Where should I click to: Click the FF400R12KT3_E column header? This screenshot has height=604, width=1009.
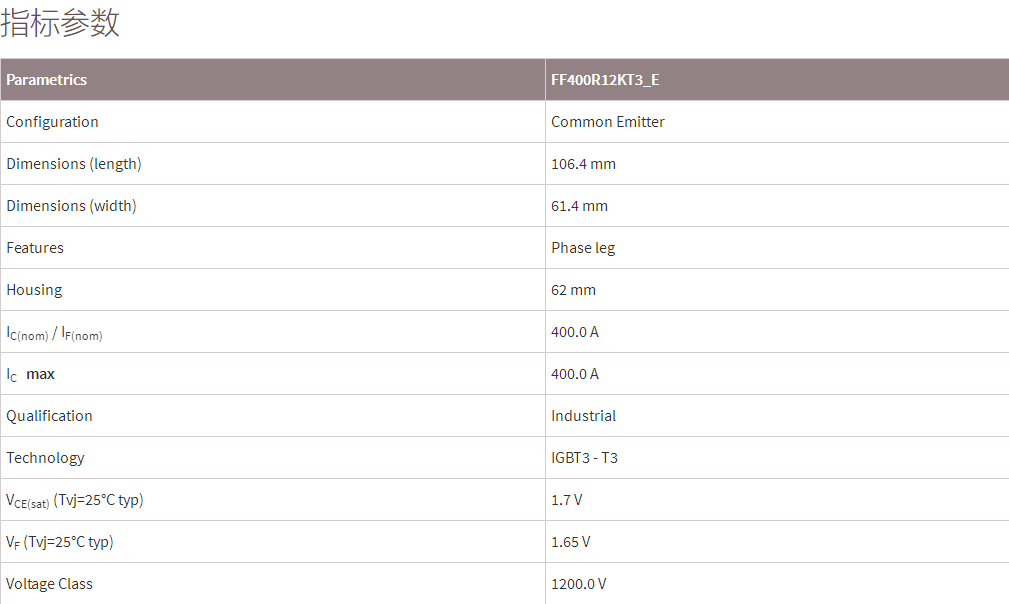coord(605,80)
